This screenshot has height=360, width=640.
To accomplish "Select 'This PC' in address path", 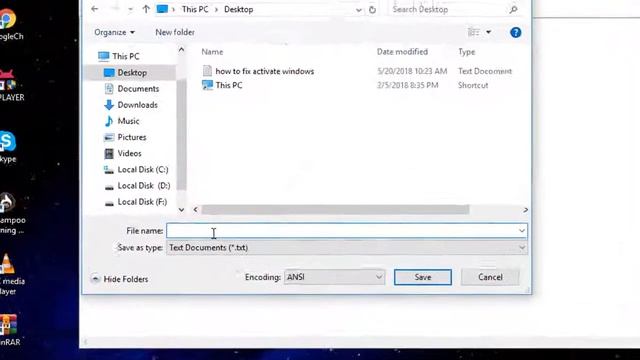I will pos(195,9).
